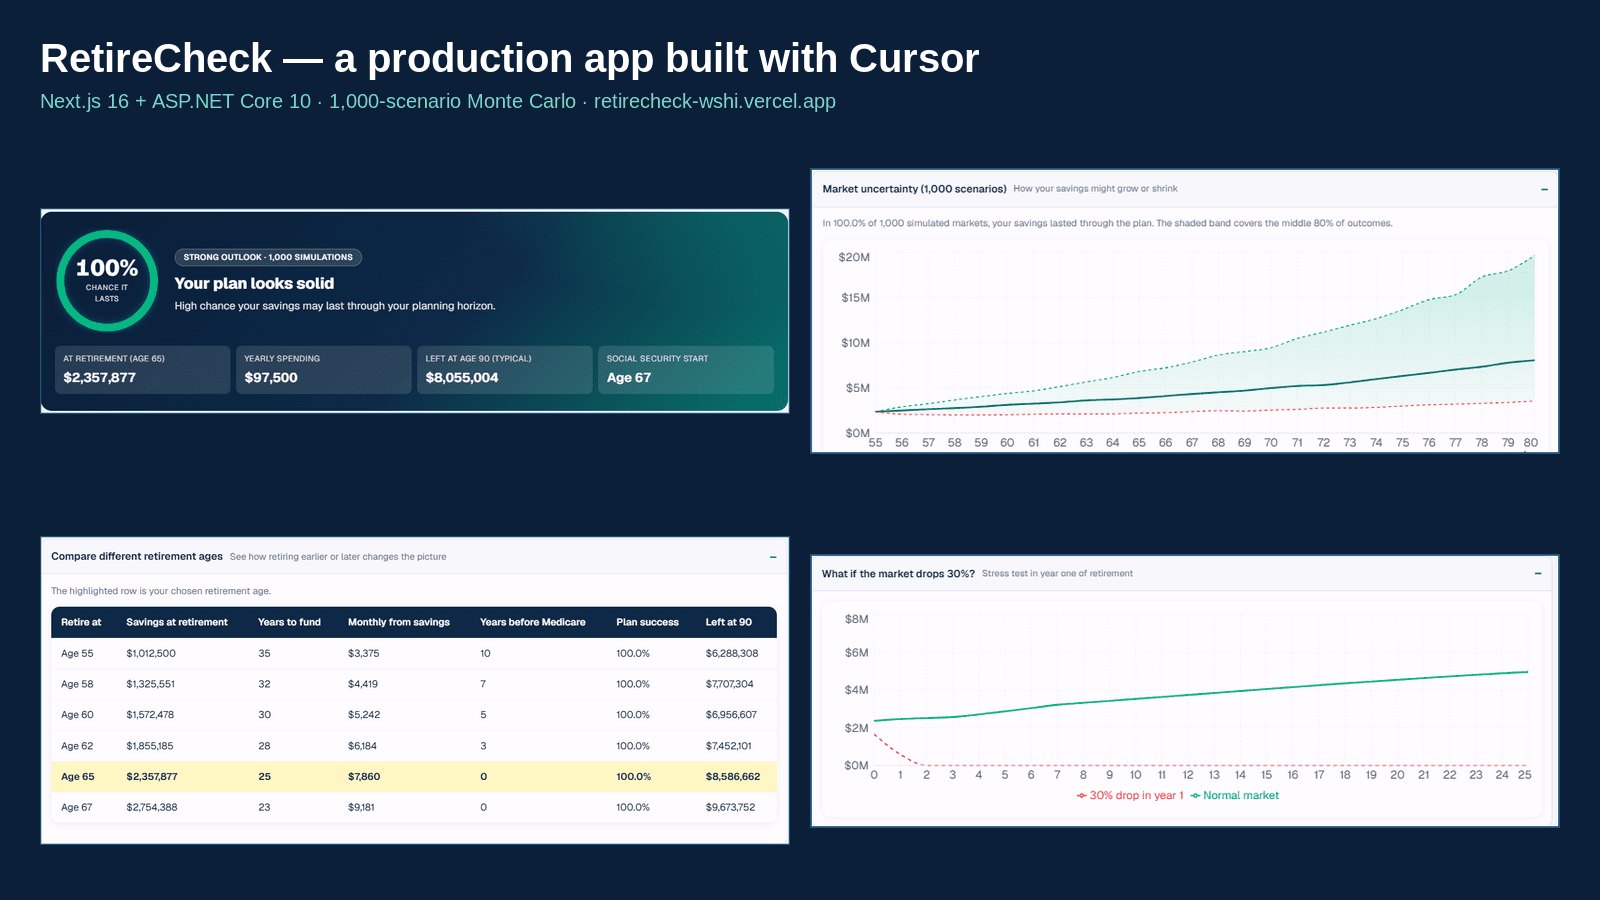
Task: Select the 'Age 62' table row label
Action: [77, 746]
